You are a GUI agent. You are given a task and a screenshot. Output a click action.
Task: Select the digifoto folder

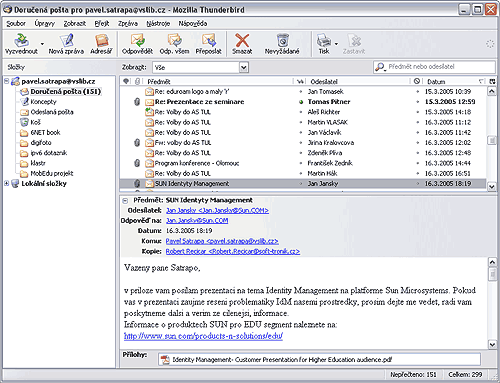[36, 143]
